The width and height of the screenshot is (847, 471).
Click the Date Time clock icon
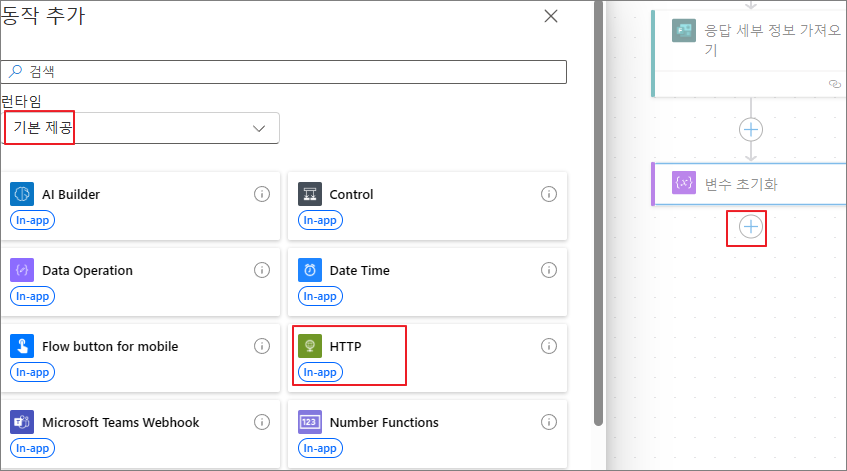coord(310,270)
